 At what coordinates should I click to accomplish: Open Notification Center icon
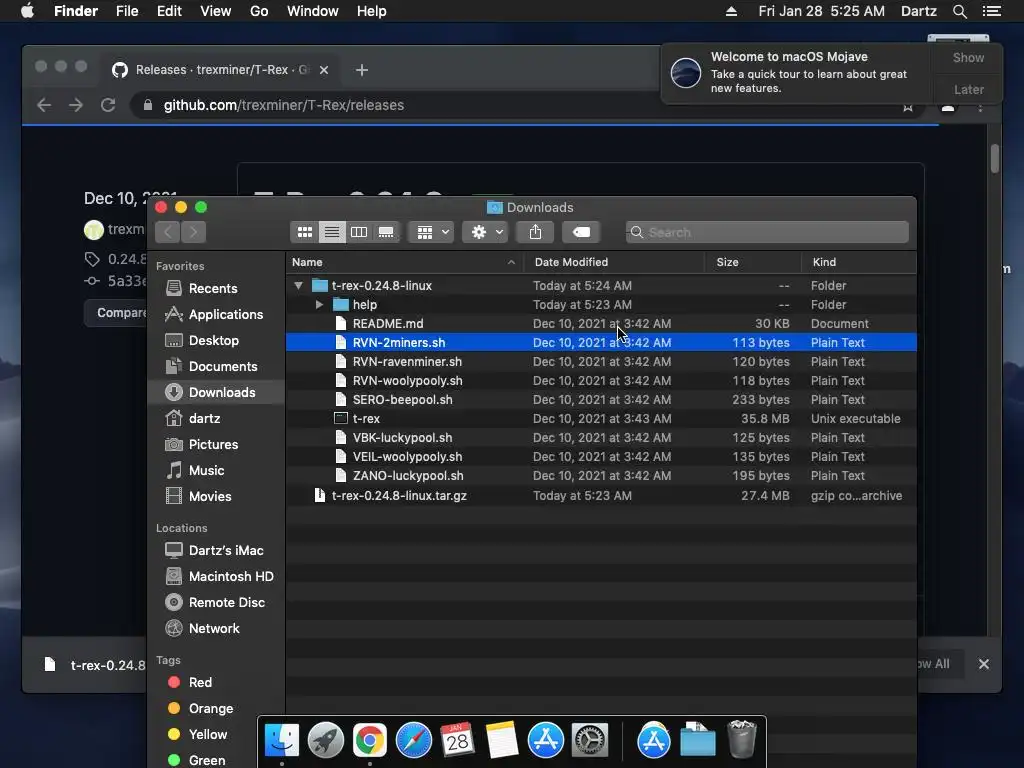pos(991,11)
